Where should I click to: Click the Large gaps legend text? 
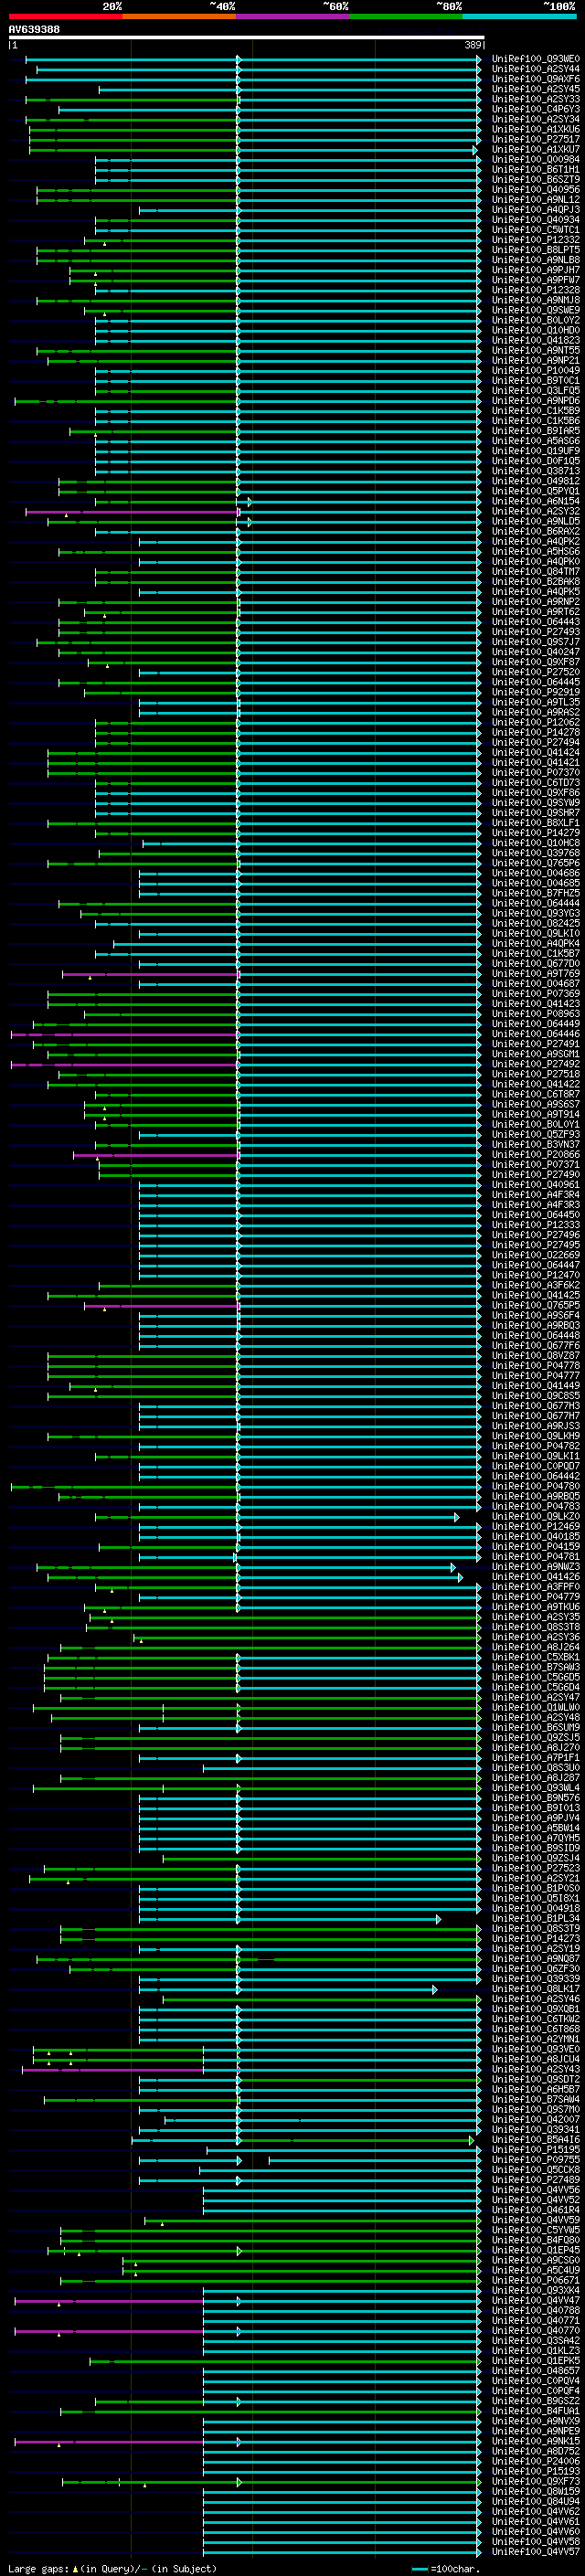pos(112,2568)
